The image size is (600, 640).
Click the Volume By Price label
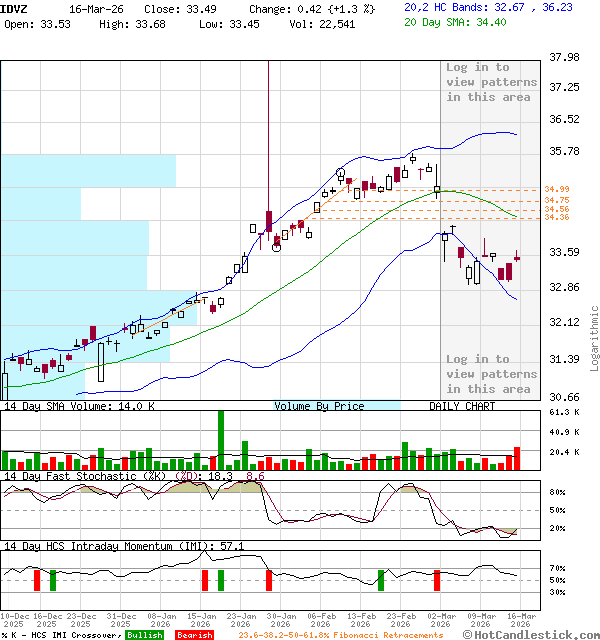320,406
